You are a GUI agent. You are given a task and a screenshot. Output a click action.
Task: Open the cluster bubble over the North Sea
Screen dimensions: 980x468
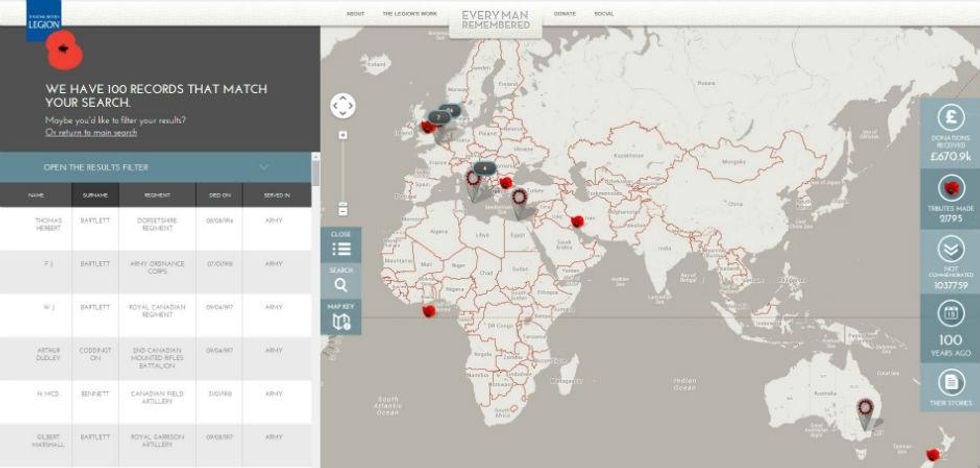coord(451,110)
